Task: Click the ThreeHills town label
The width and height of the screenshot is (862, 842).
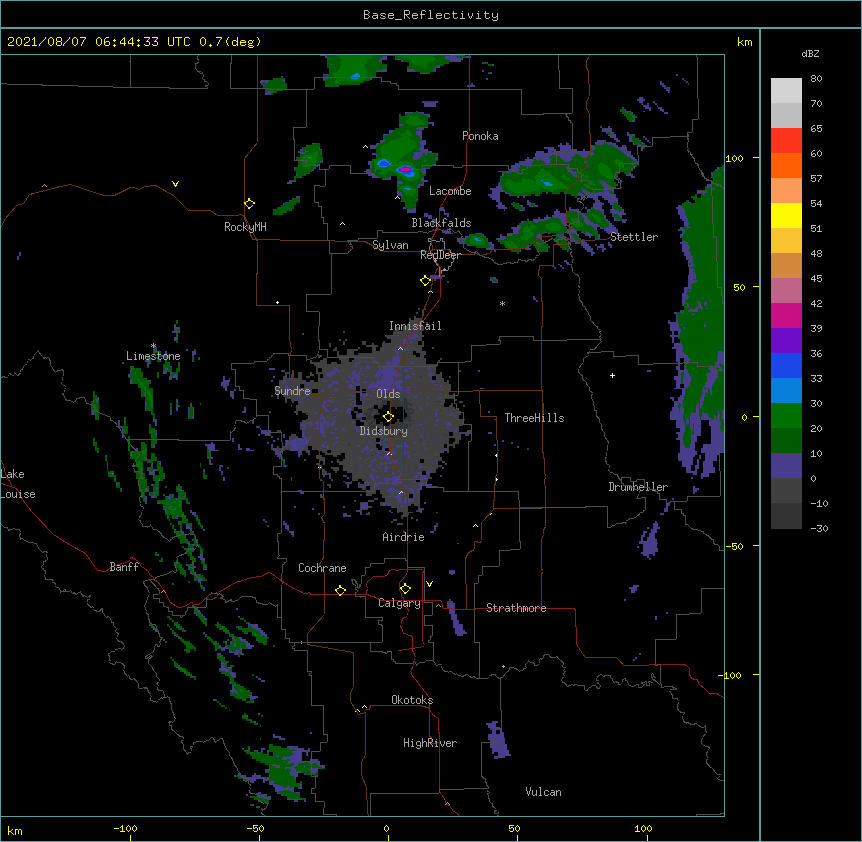Action: point(534,418)
